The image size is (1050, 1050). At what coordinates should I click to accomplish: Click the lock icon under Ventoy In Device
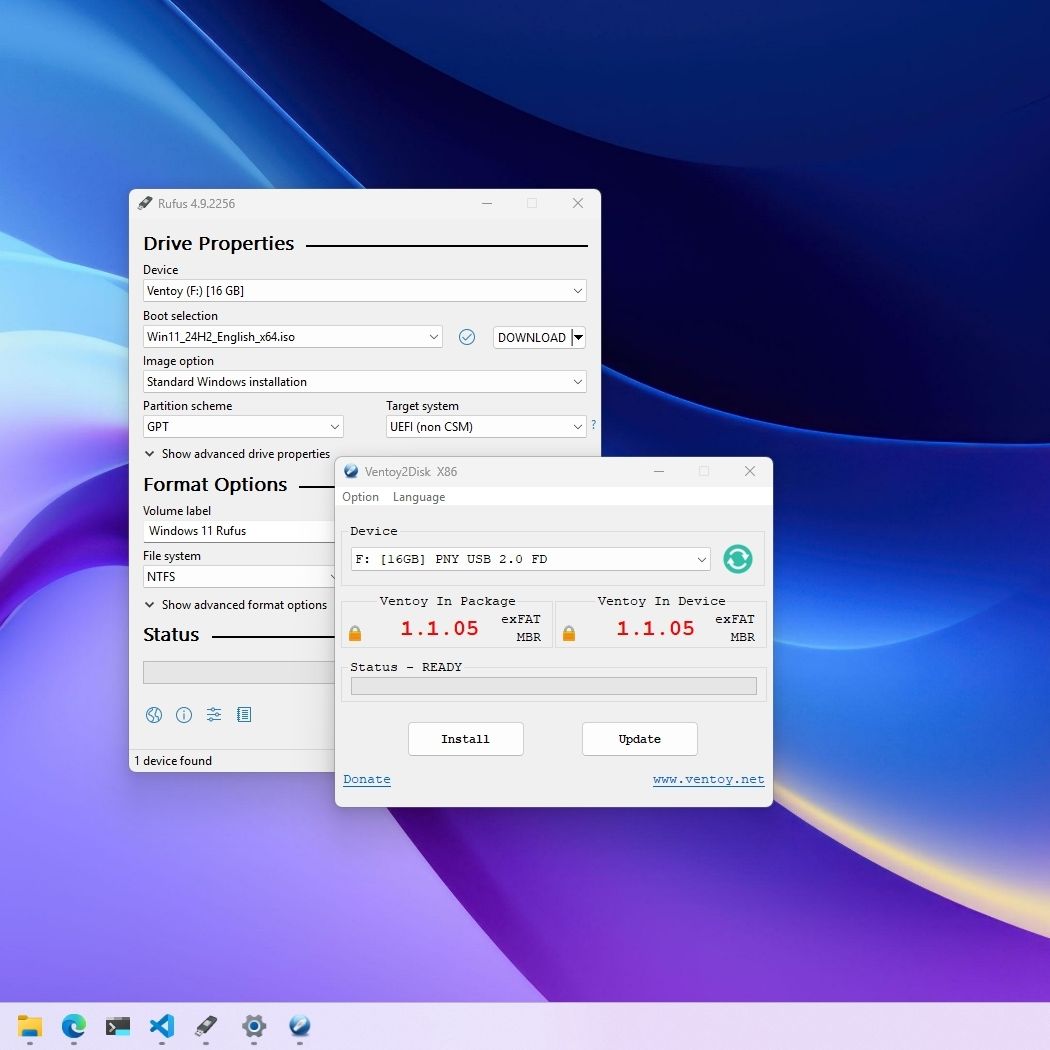[x=569, y=633]
